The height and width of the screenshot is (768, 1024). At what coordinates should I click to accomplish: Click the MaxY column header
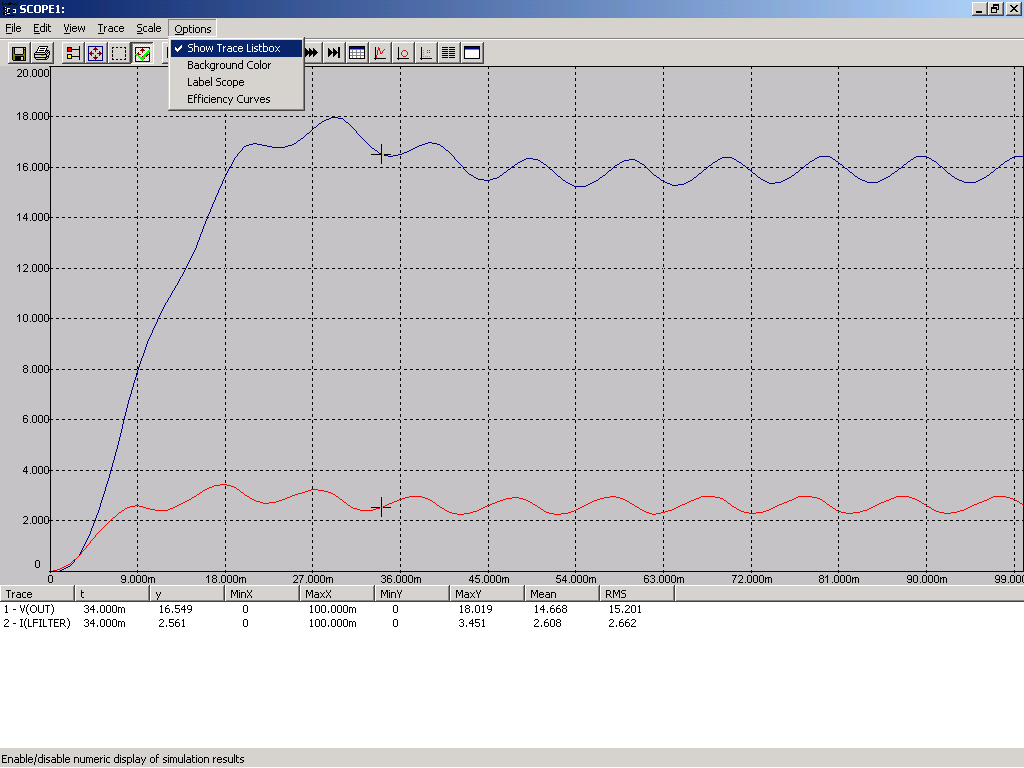coord(488,594)
